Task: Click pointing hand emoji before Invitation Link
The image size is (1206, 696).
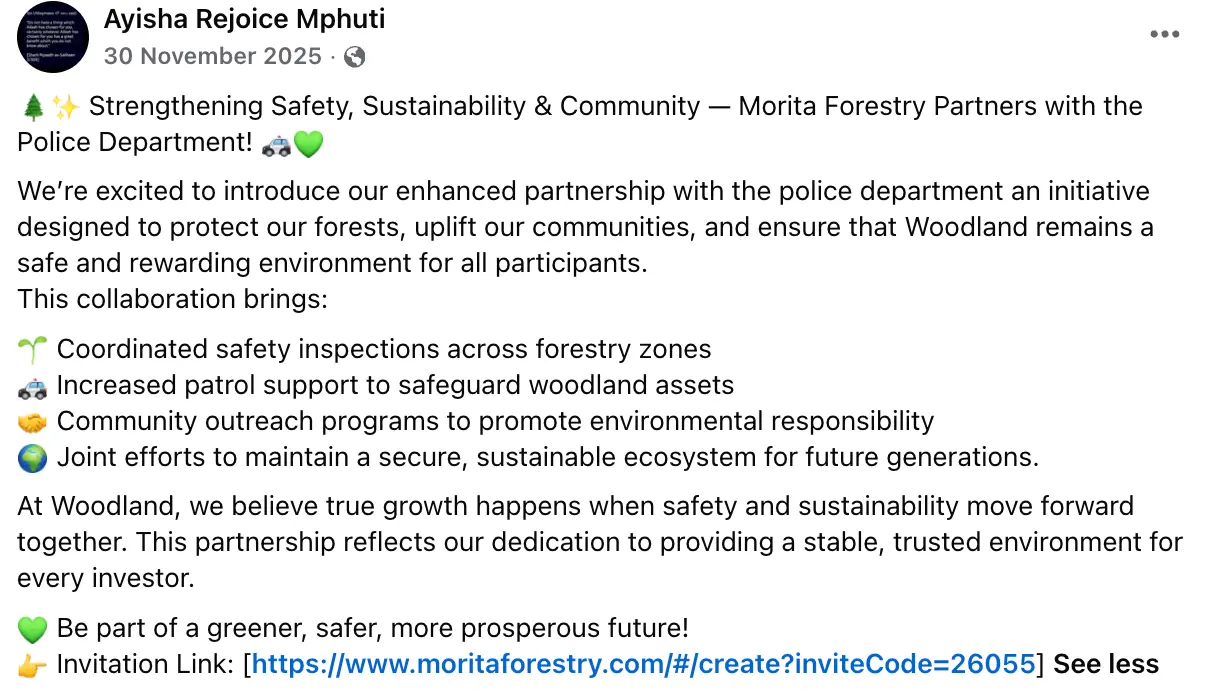Action: tap(32, 665)
